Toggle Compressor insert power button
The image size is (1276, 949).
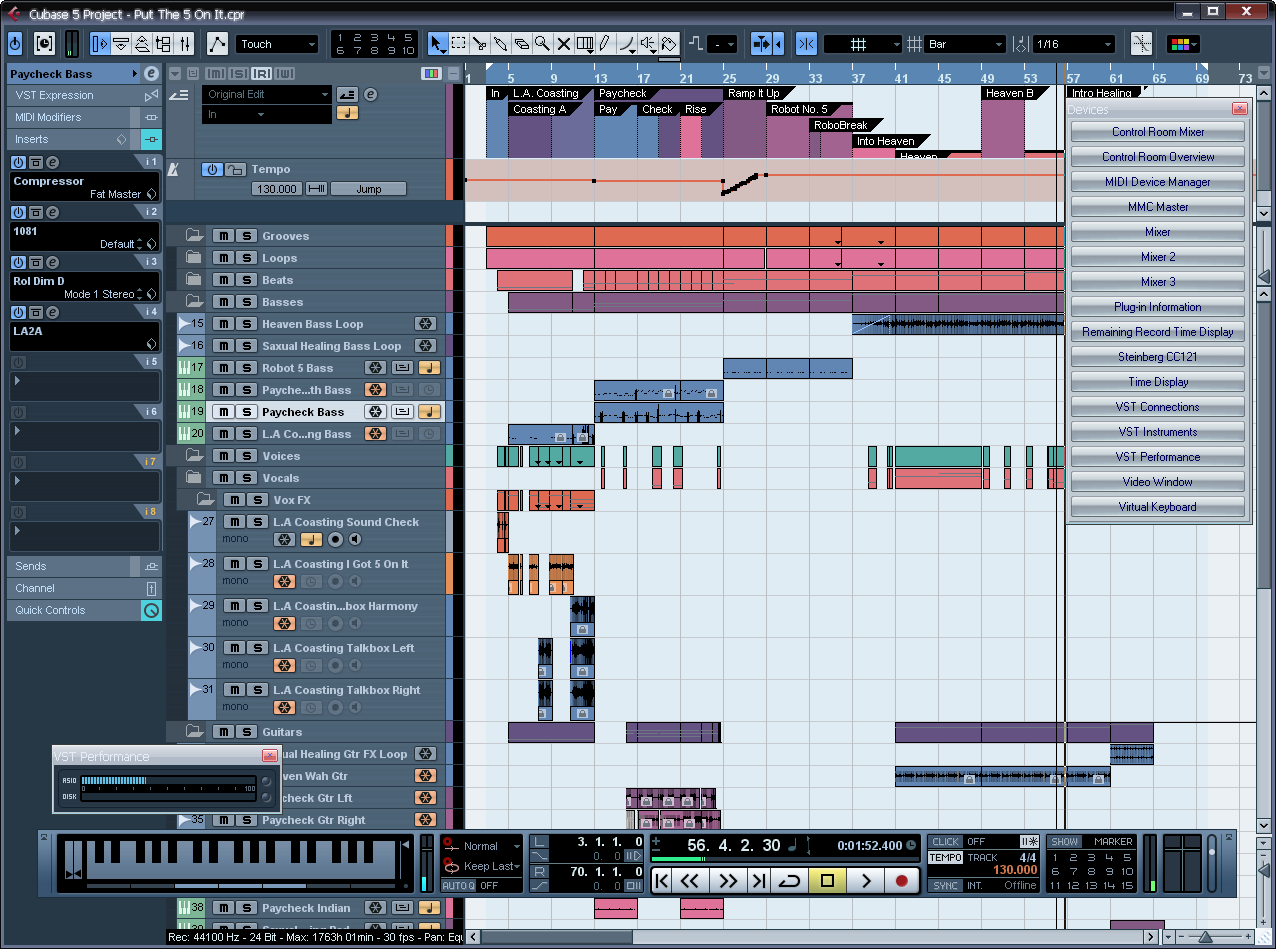[x=18, y=162]
